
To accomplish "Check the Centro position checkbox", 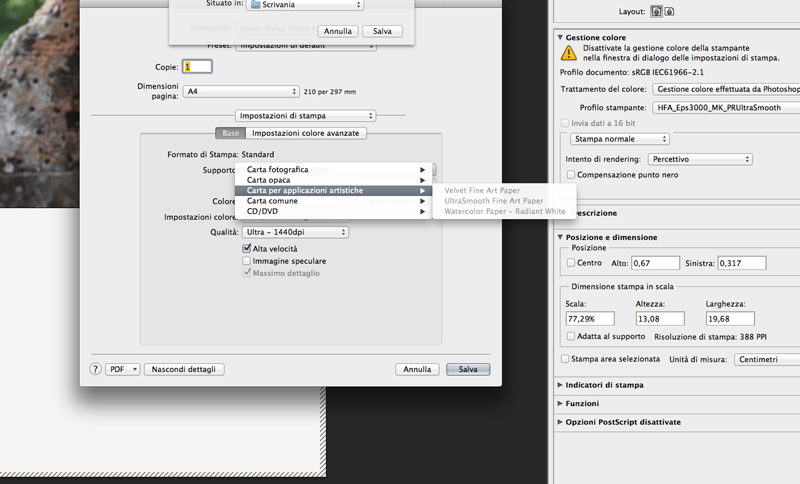I will pyautogui.click(x=570, y=263).
